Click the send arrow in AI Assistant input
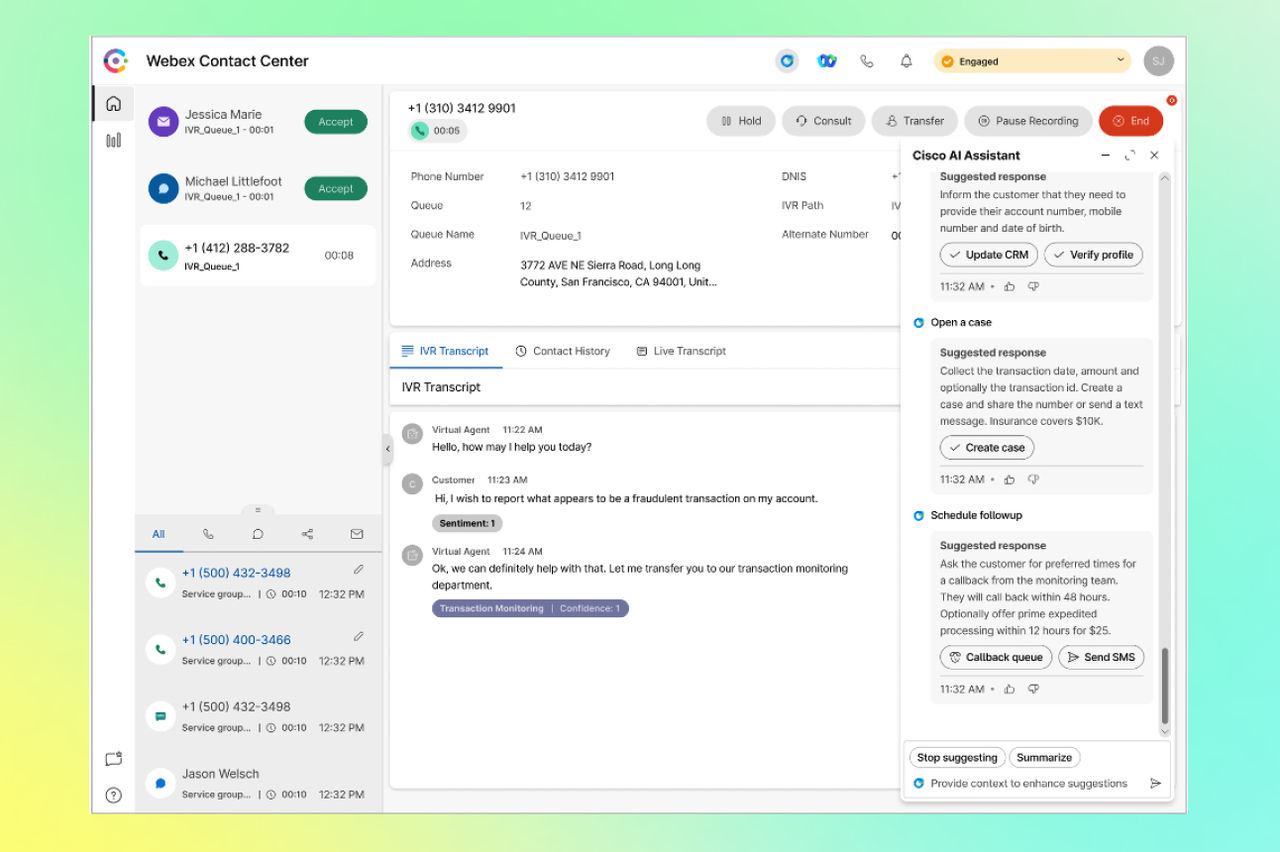1280x852 pixels. [x=1155, y=784]
